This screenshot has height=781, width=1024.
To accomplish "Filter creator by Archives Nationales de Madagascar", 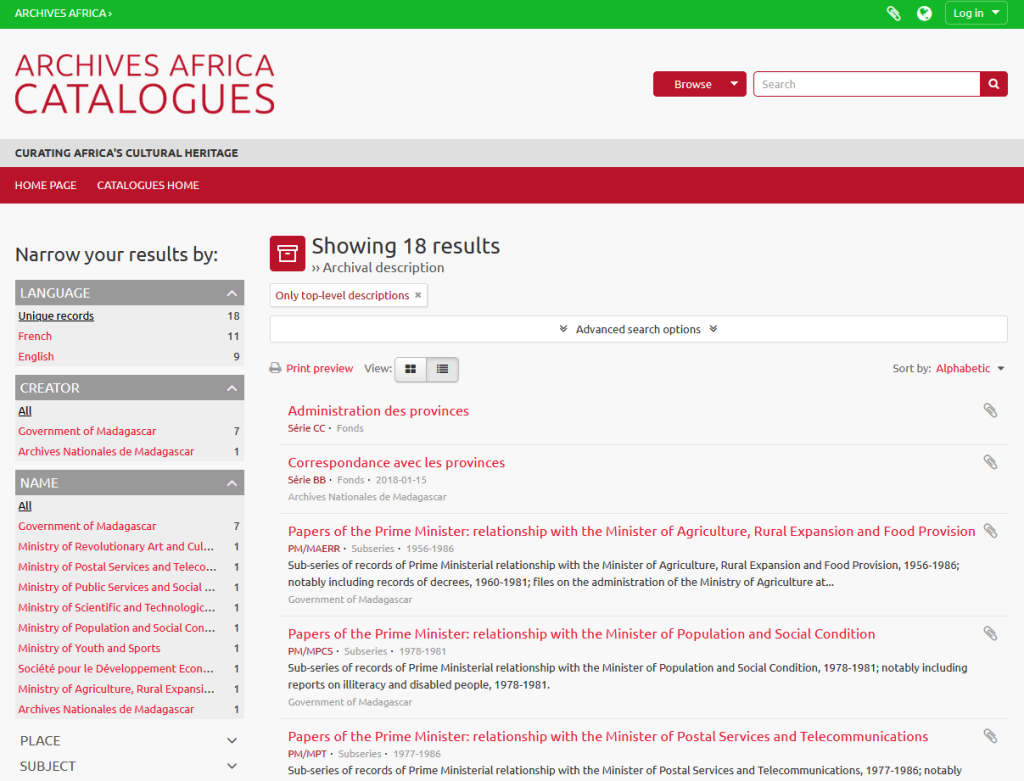I will 106,451.
